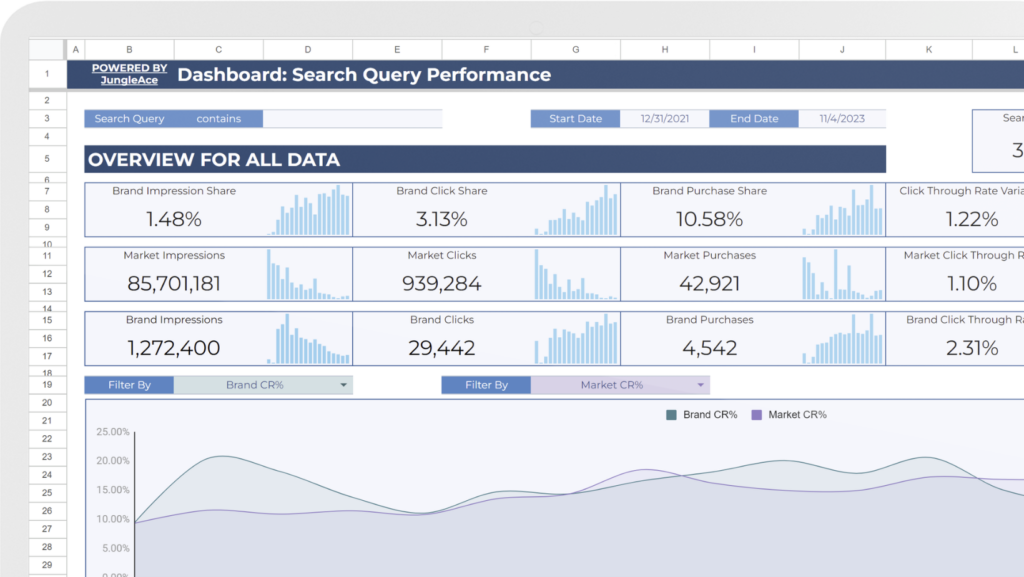The width and height of the screenshot is (1024, 577).
Task: Click the 20.00% axis label on chart
Action: pos(113,461)
